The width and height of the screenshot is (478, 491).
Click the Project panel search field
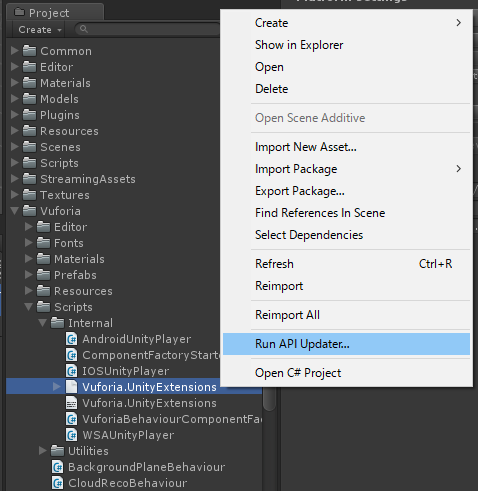148,29
